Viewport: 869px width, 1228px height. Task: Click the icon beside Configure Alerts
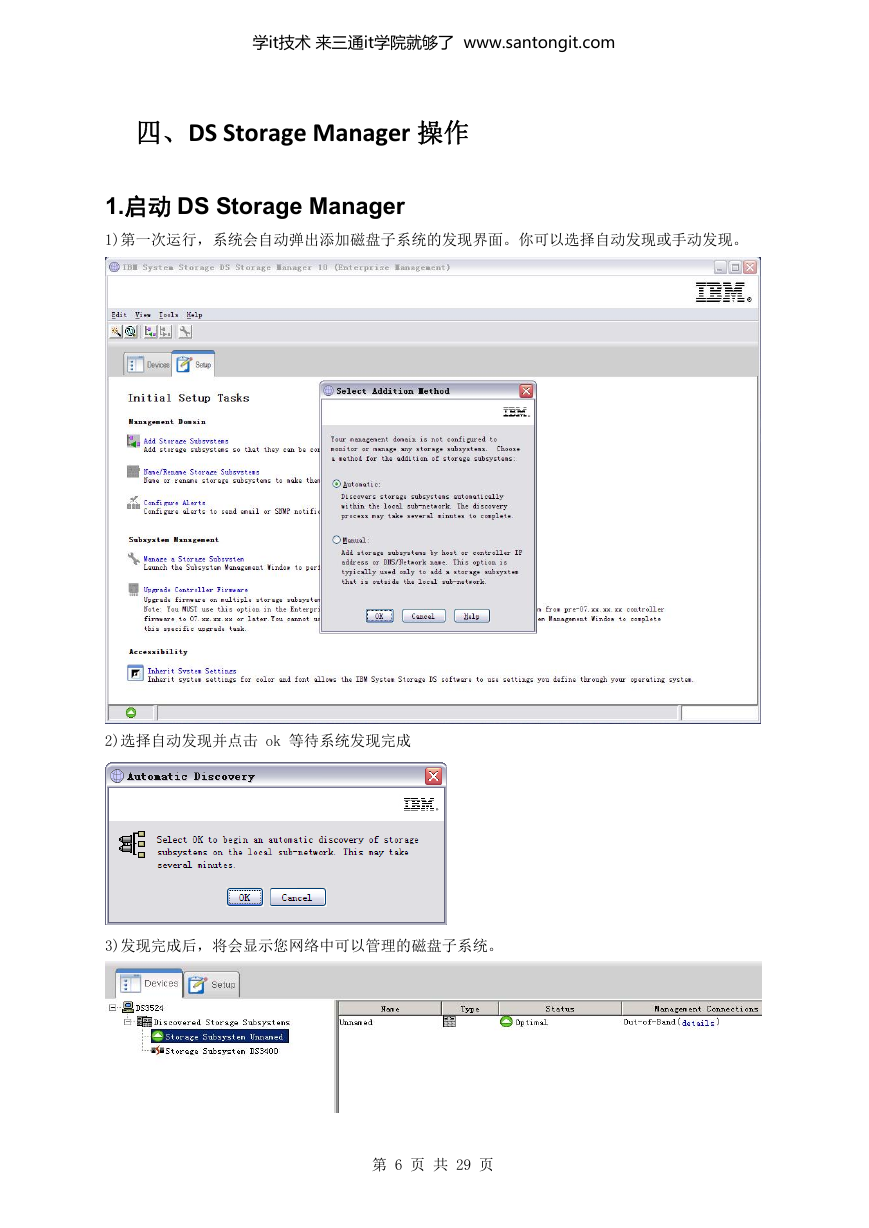133,503
